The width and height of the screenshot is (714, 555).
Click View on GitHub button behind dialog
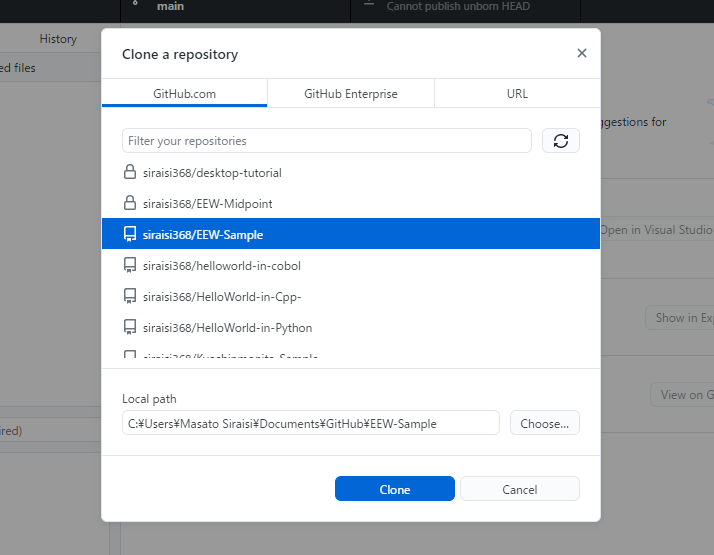tap(682, 394)
